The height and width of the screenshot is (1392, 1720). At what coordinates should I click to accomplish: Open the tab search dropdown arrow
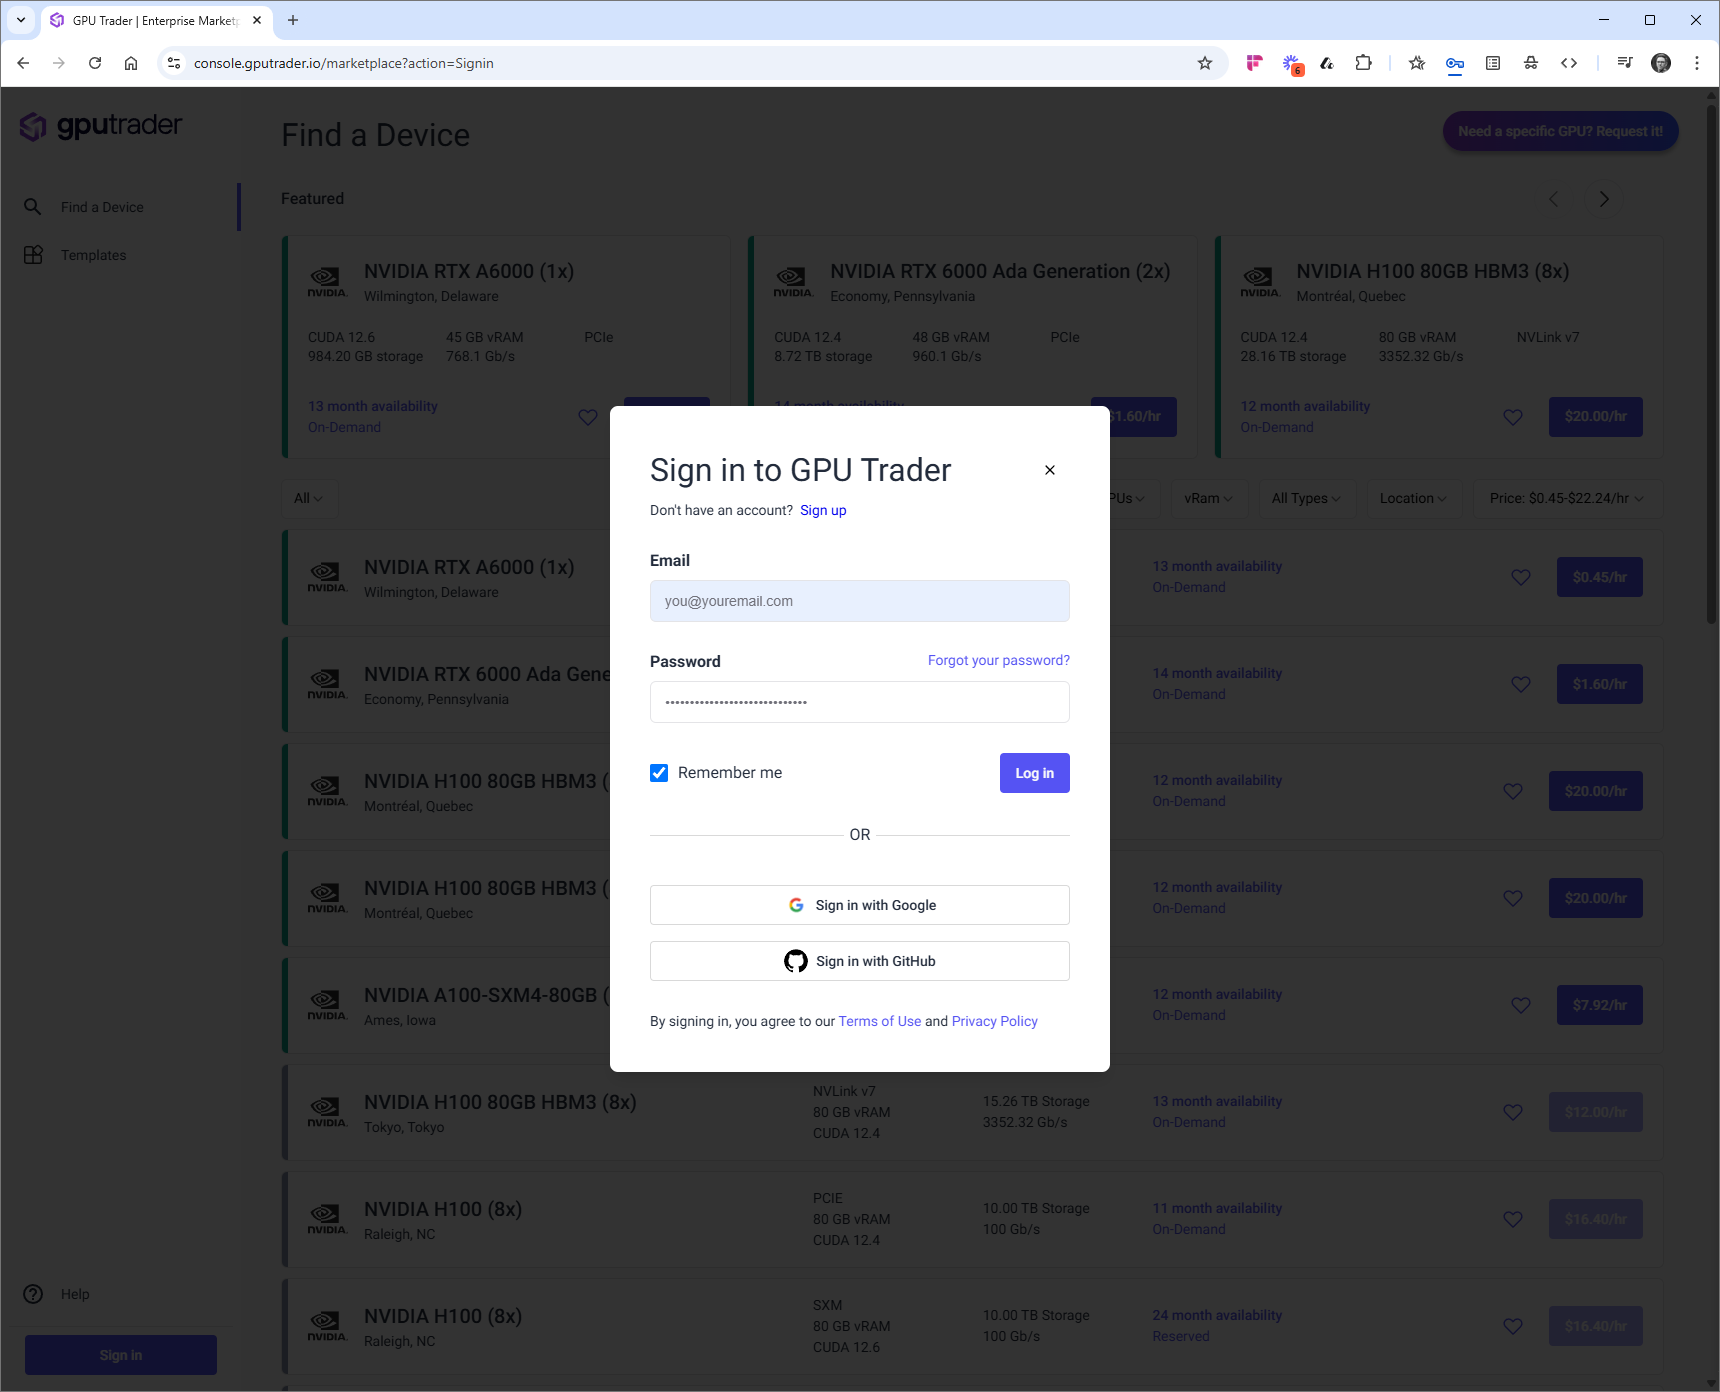[21, 20]
